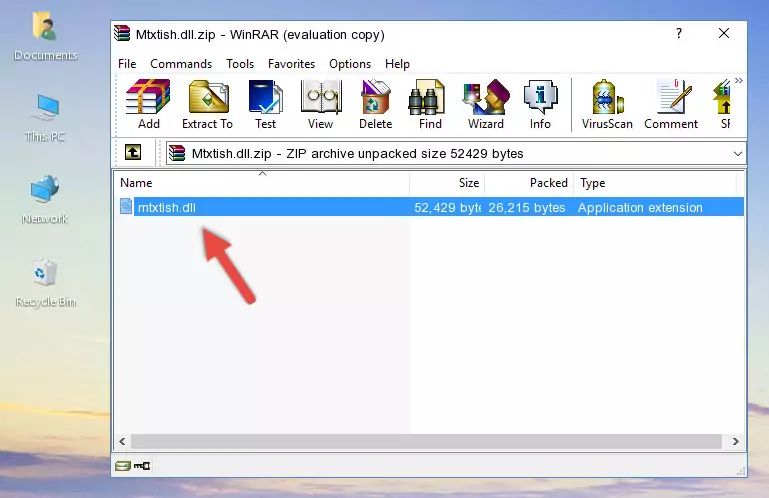Open the View file tool

pos(321,104)
